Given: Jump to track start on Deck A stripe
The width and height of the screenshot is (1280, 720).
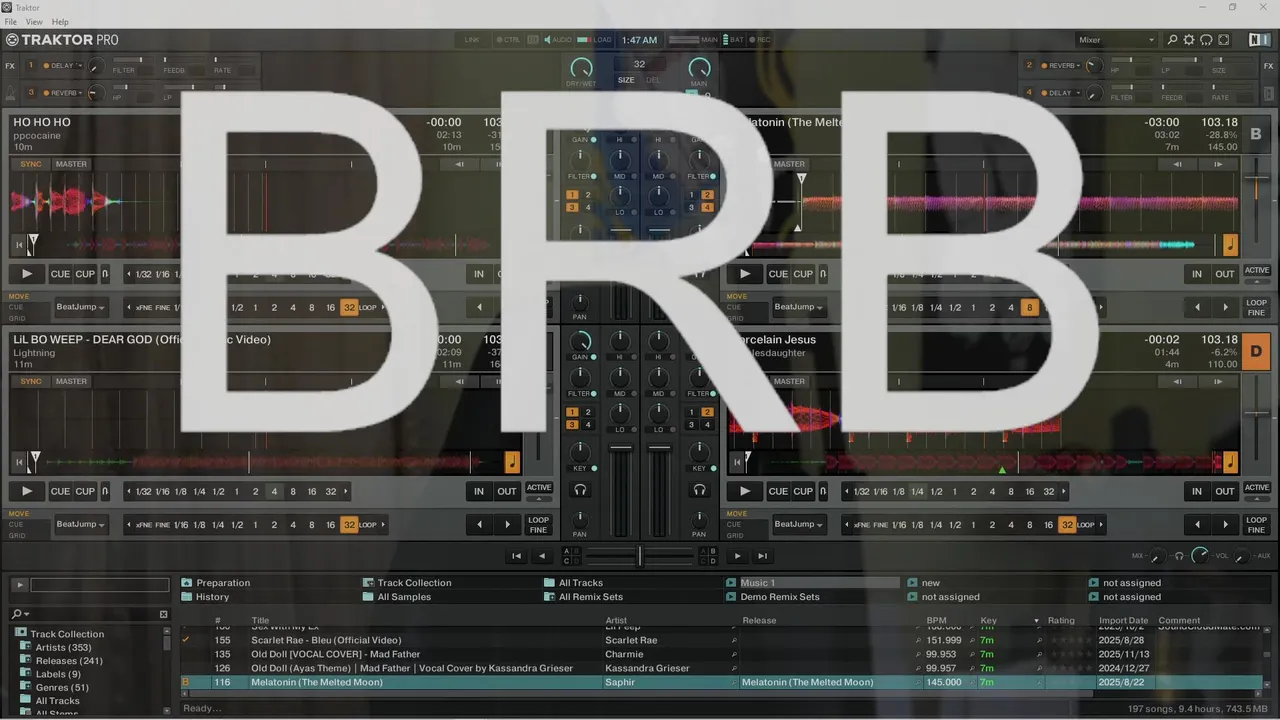Looking at the screenshot, I should pos(19,245).
